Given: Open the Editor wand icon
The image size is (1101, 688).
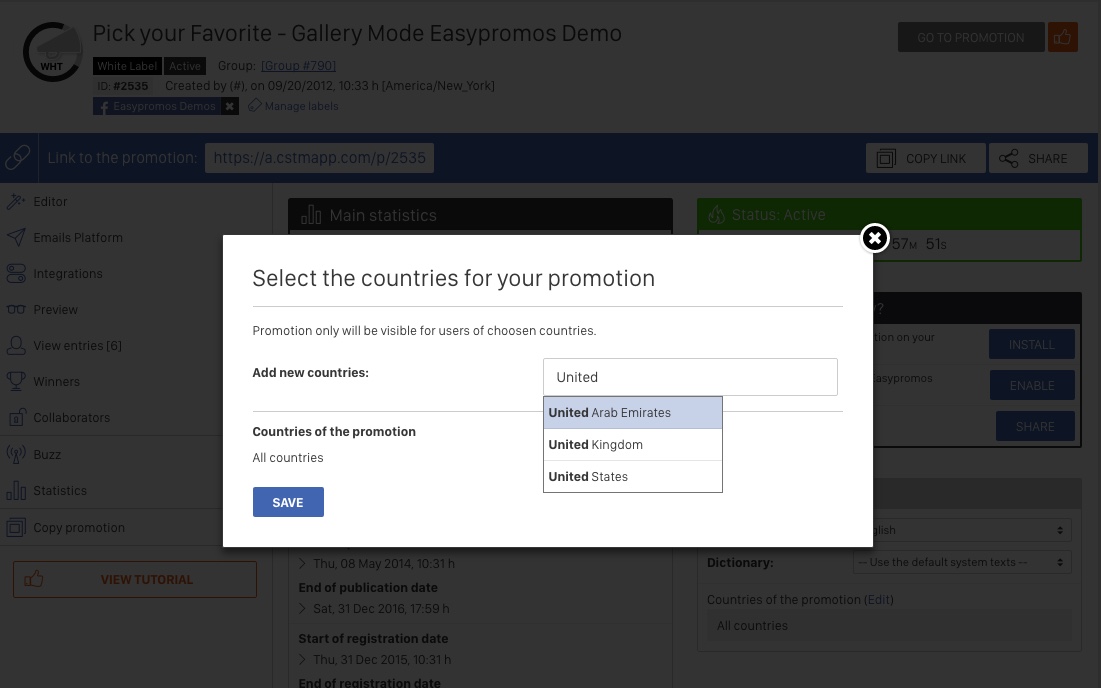Looking at the screenshot, I should pyautogui.click(x=16, y=201).
